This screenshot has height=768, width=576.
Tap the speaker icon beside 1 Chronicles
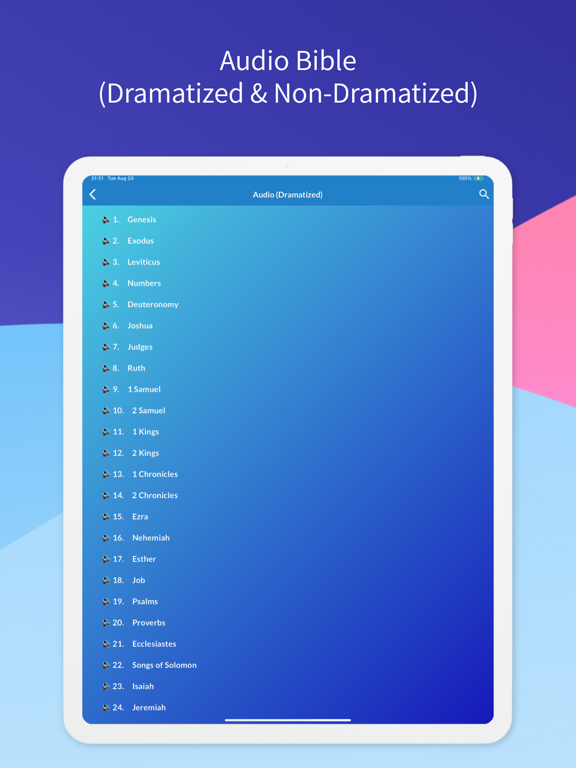point(105,475)
